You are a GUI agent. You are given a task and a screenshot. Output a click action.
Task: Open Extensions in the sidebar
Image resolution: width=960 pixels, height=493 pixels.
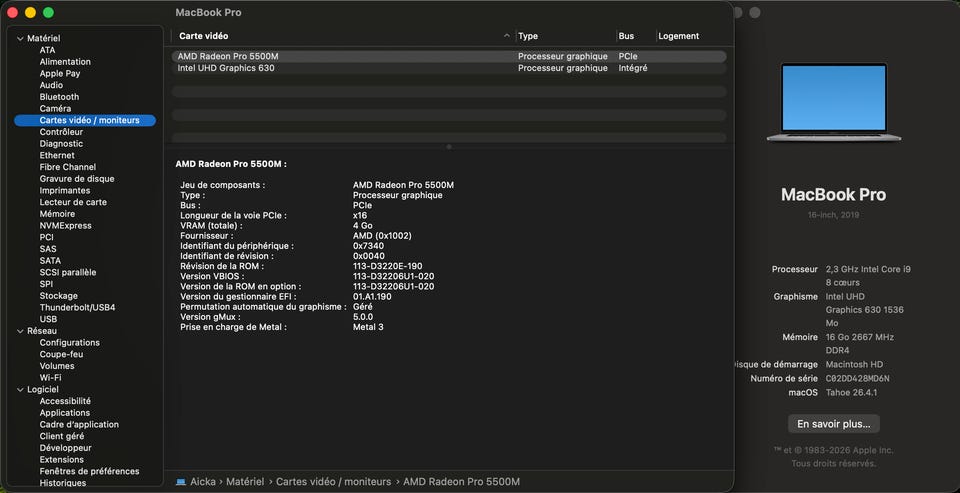[x=62, y=459]
